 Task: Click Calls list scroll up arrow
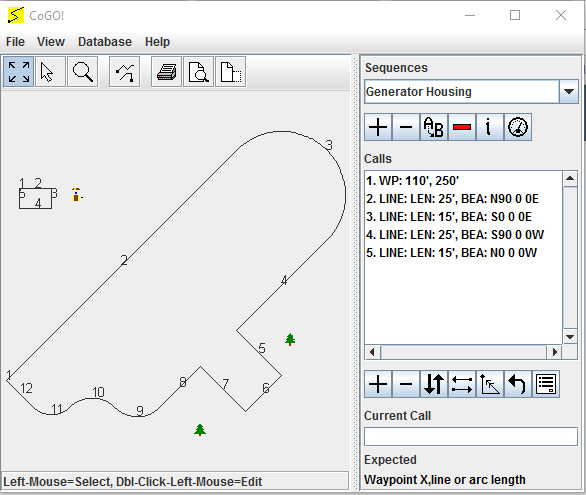(x=570, y=179)
